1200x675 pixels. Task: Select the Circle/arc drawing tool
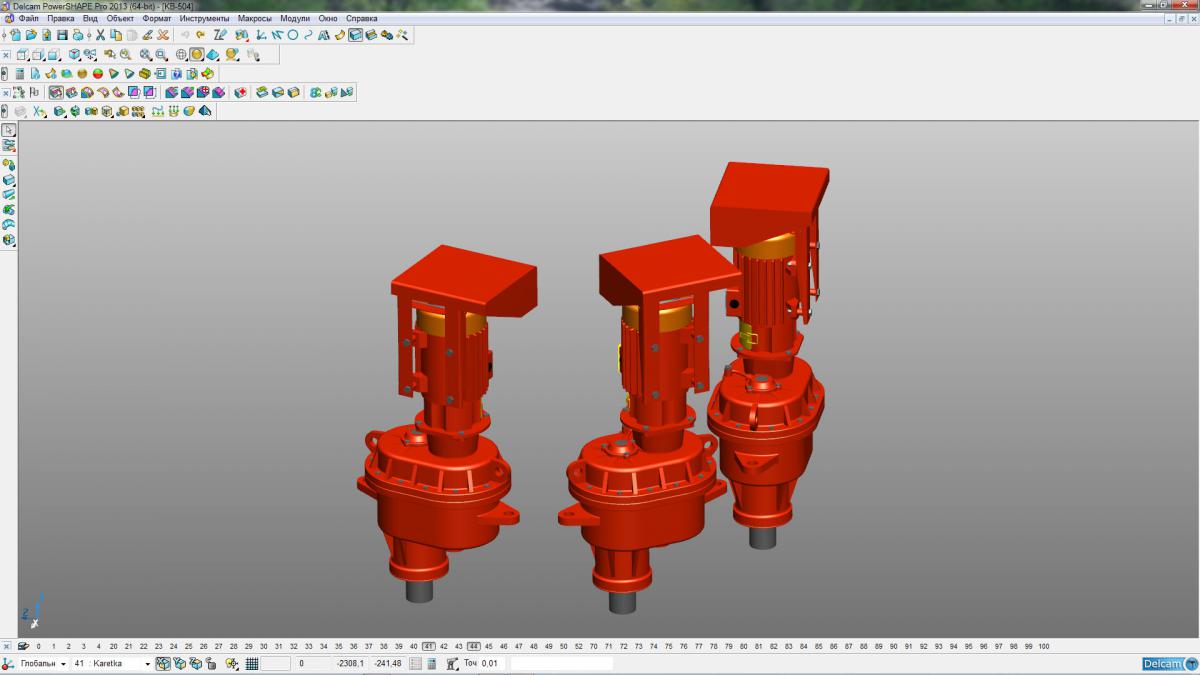click(293, 35)
